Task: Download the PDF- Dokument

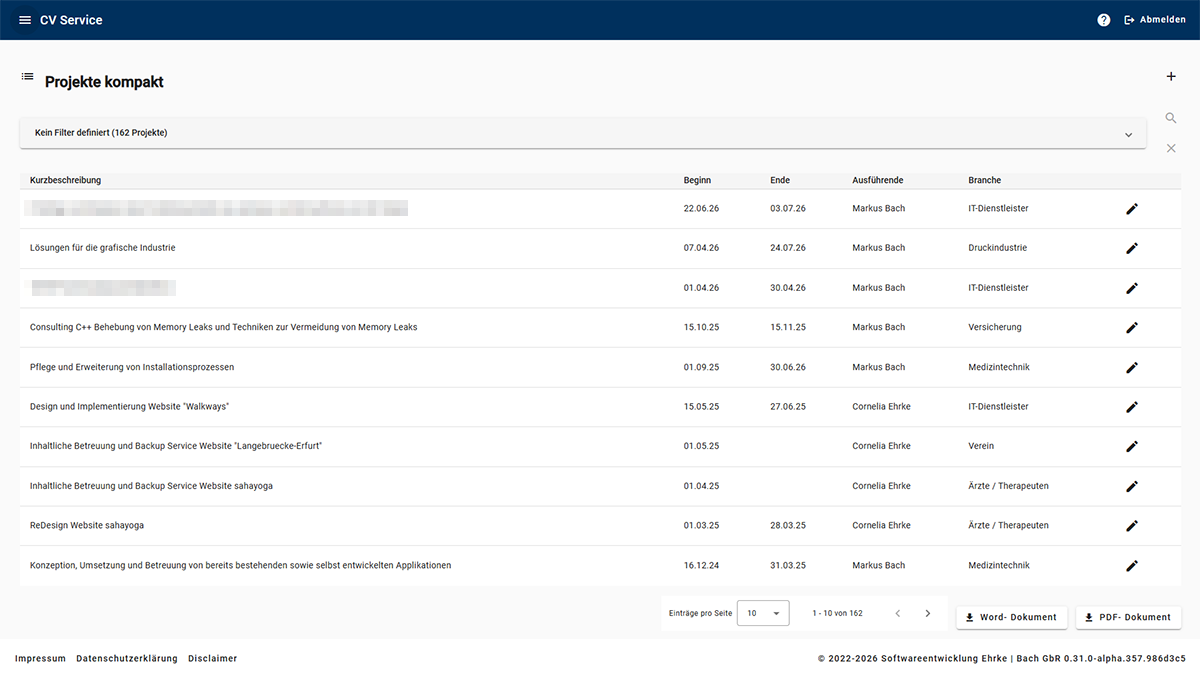Action: click(1129, 617)
